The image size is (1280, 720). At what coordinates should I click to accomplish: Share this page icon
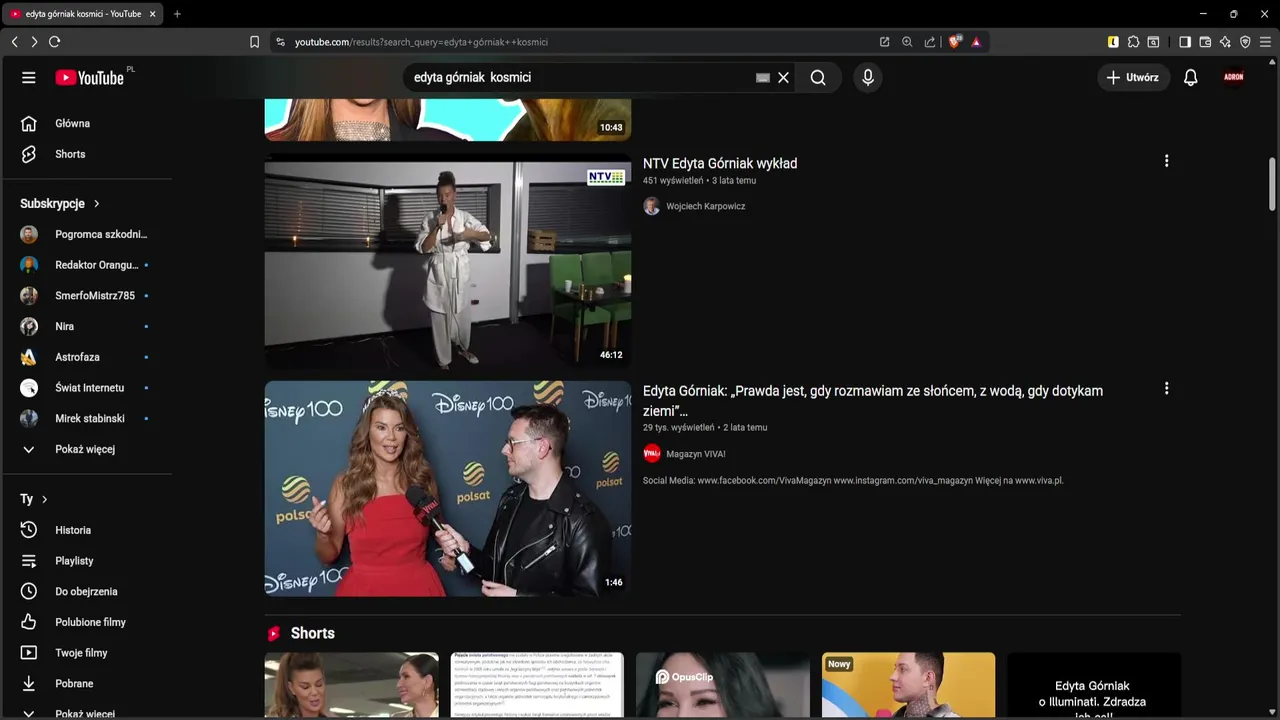tap(930, 42)
